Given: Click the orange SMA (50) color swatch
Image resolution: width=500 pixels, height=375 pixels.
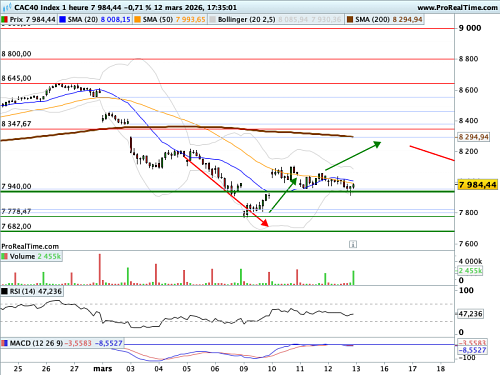Looking at the screenshot, I should (x=137, y=20).
